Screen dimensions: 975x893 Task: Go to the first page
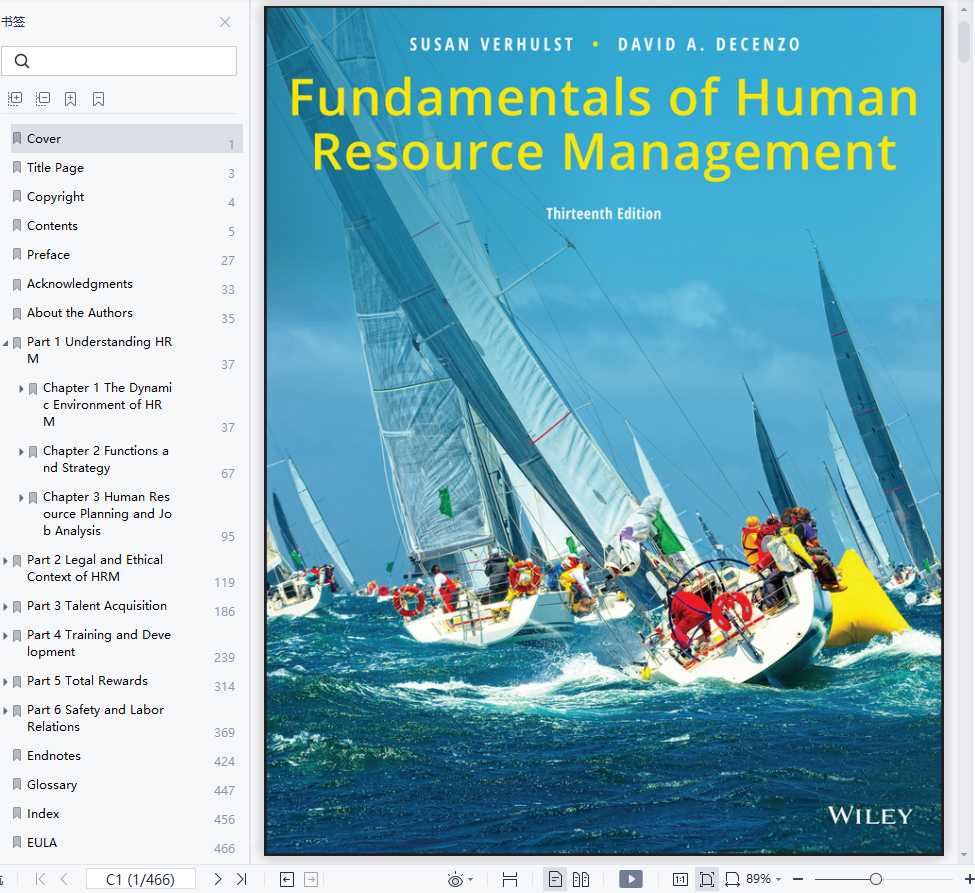40,879
